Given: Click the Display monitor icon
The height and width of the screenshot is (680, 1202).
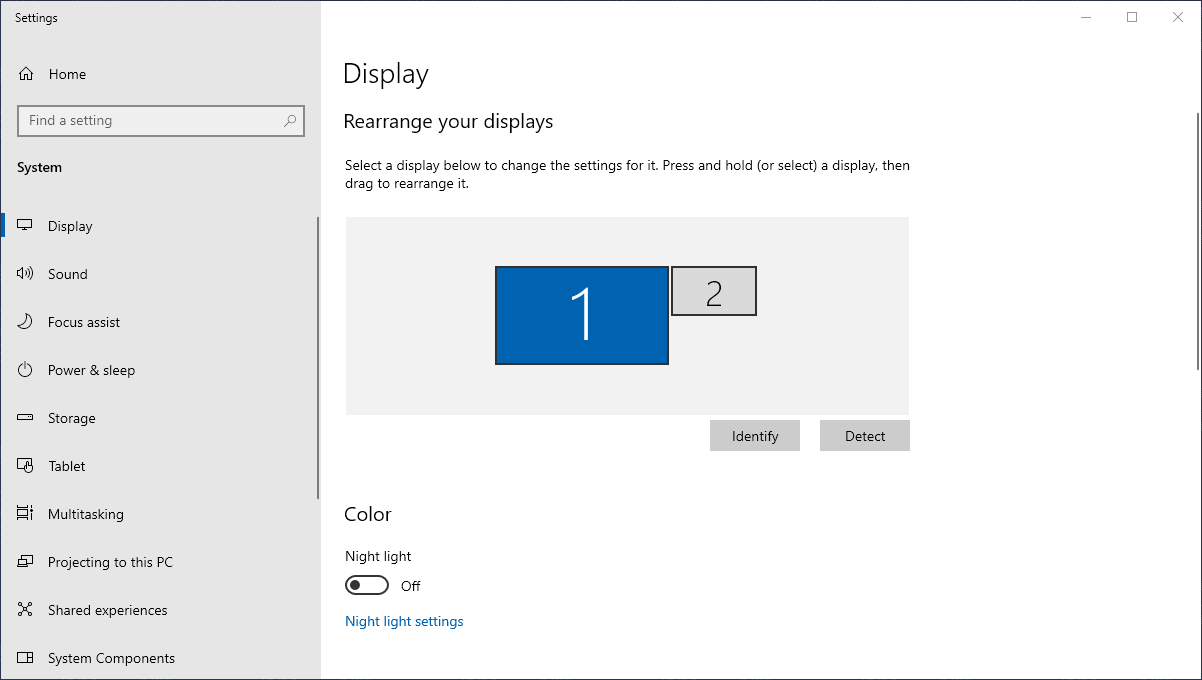Looking at the screenshot, I should pos(26,226).
